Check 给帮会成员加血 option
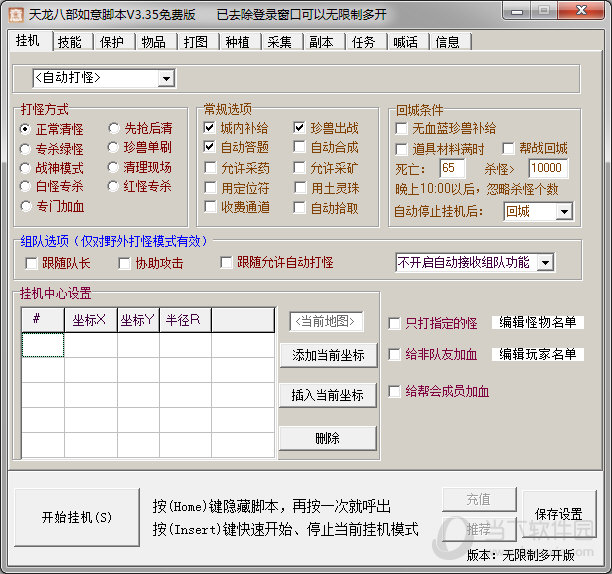 tap(395, 391)
